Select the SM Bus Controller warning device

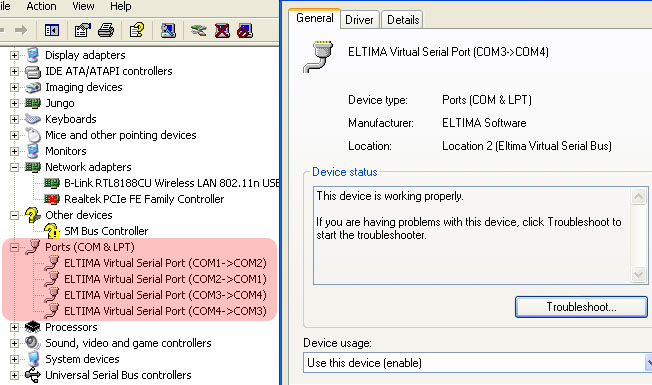point(106,231)
